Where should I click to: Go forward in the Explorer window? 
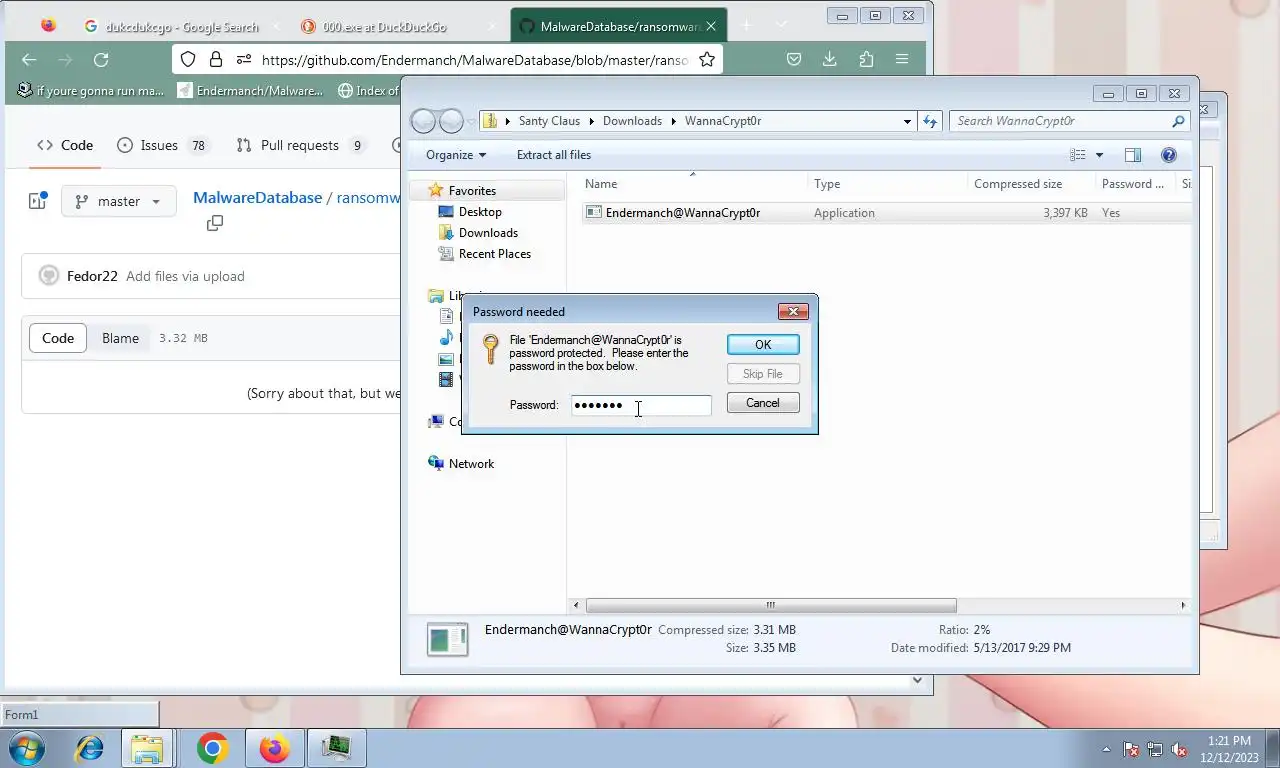451,121
